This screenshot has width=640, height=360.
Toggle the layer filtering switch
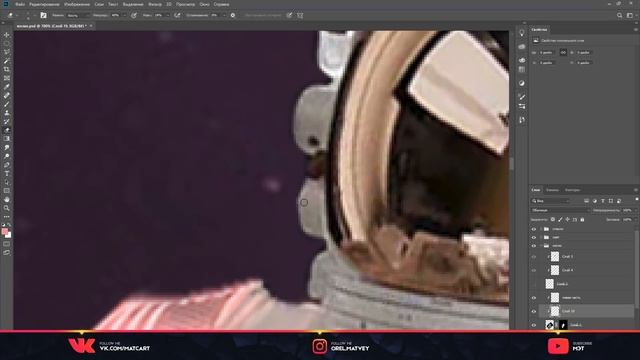(x=636, y=200)
